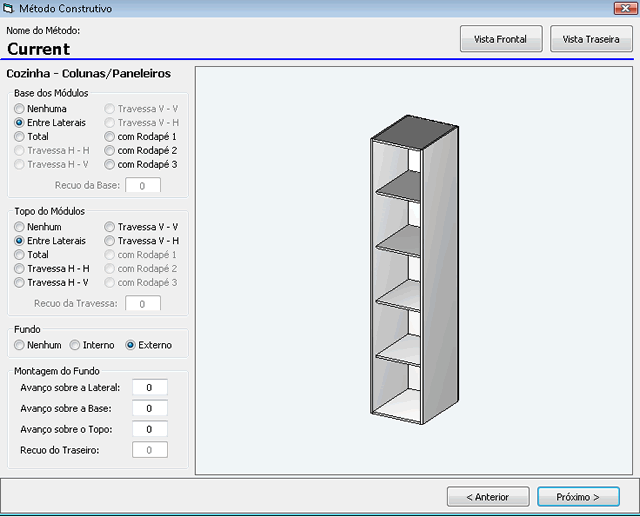Click the Recuo da Base field
This screenshot has height=517, width=640.
[143, 186]
